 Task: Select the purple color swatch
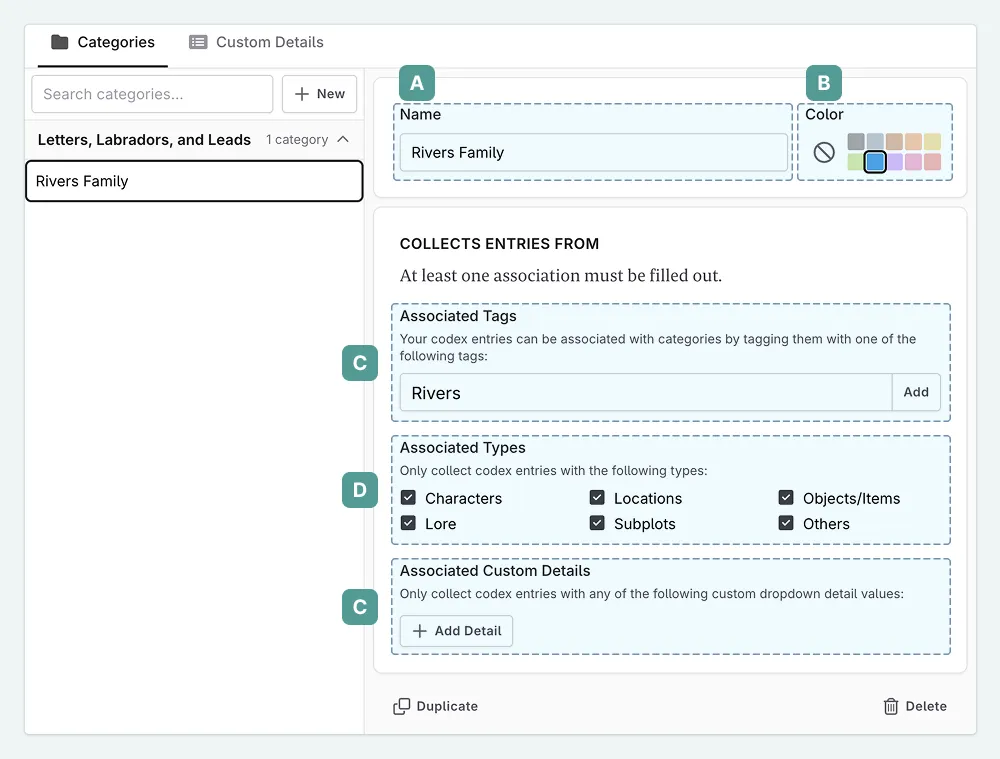coord(895,162)
